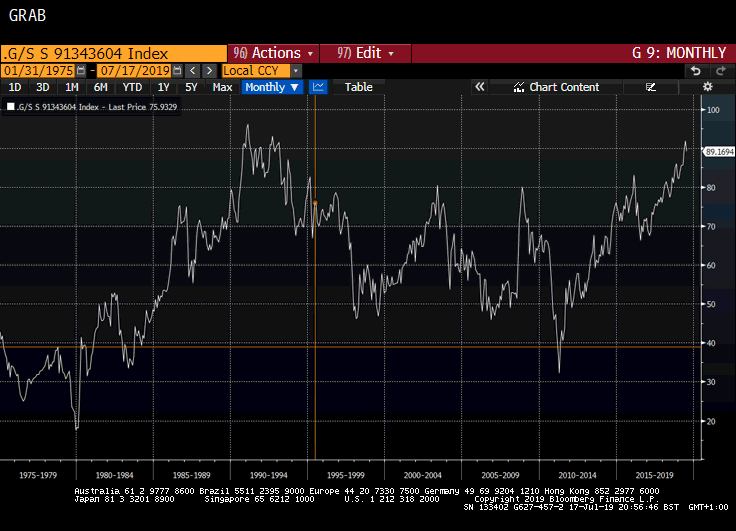
Task: Click 2015-2019 x-axis label
Action: point(654,475)
